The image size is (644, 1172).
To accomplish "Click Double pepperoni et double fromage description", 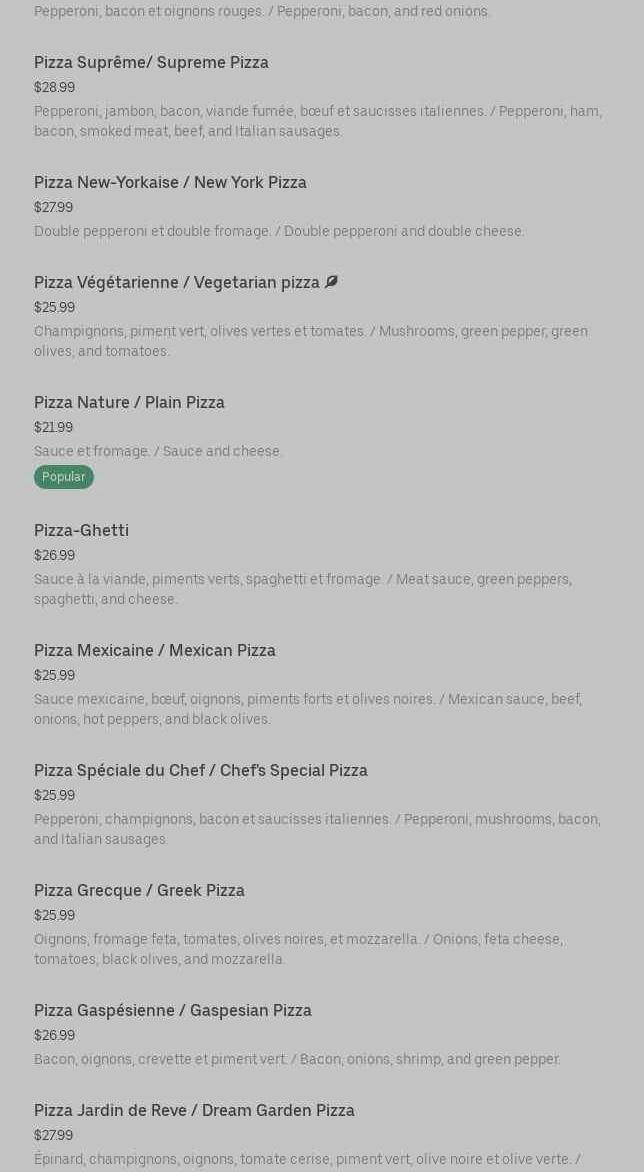I will pos(279,231).
